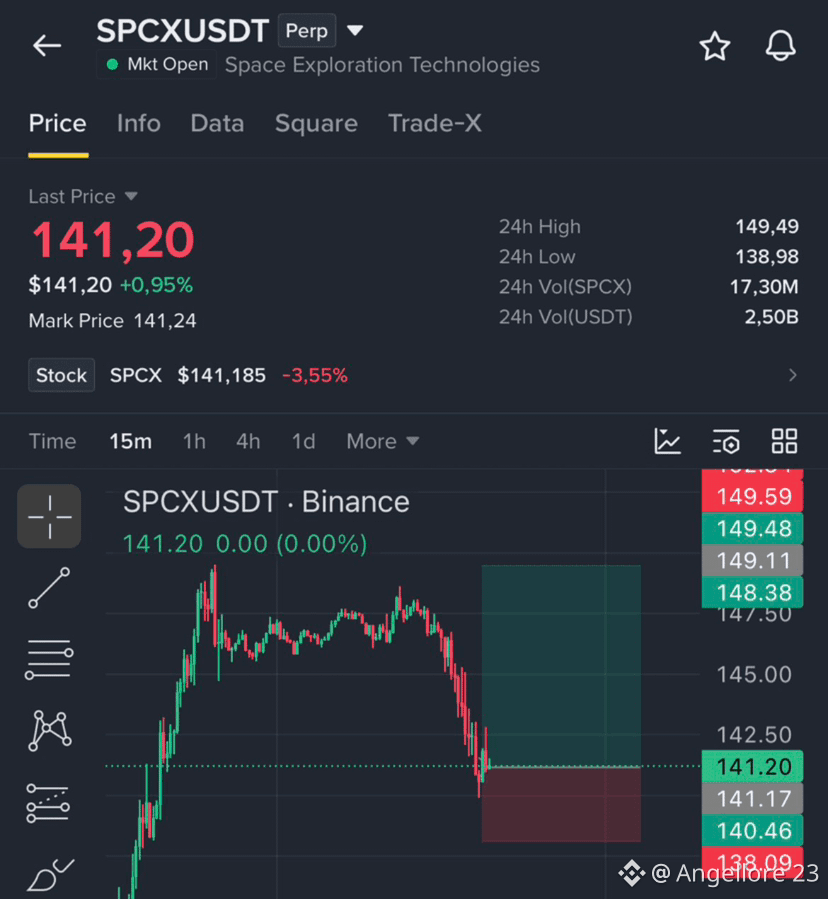Click the Space Exploration Technologies subtitle
Viewport: 828px width, 899px height.
coord(382,65)
